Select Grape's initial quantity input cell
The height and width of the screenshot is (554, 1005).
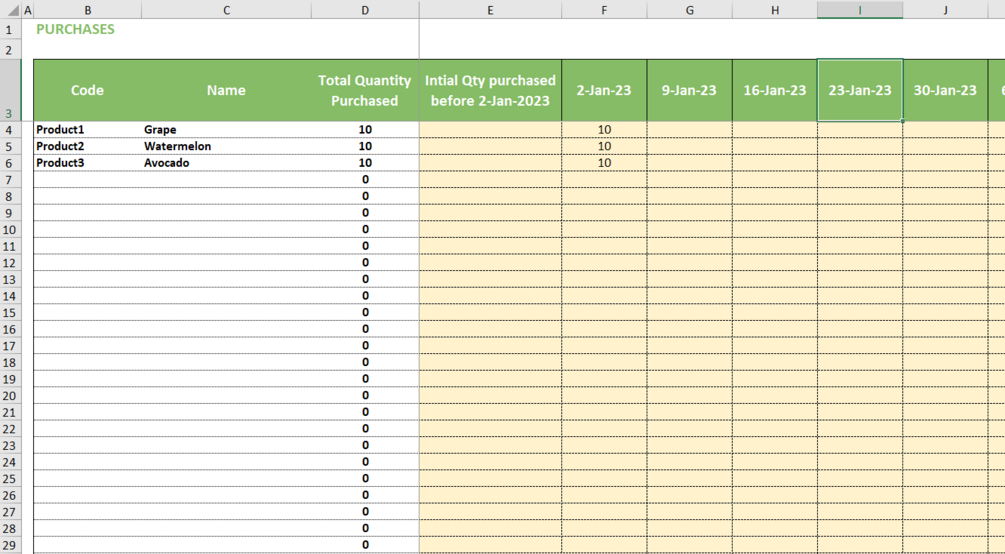(490, 130)
